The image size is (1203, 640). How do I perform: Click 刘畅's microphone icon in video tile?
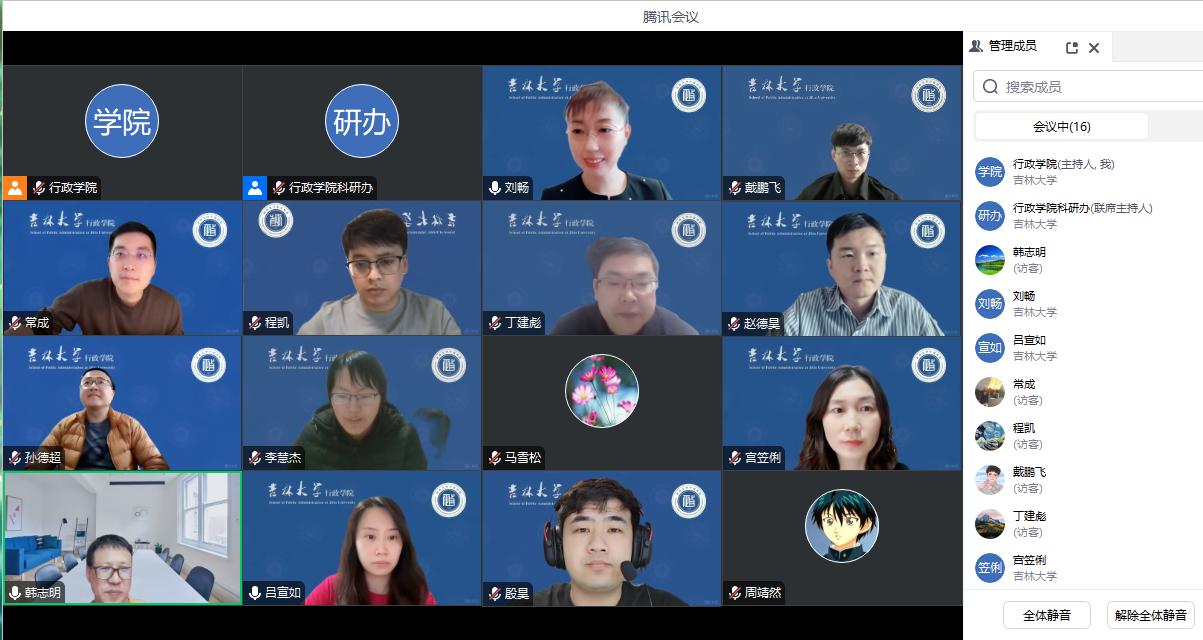pyautogui.click(x=494, y=188)
